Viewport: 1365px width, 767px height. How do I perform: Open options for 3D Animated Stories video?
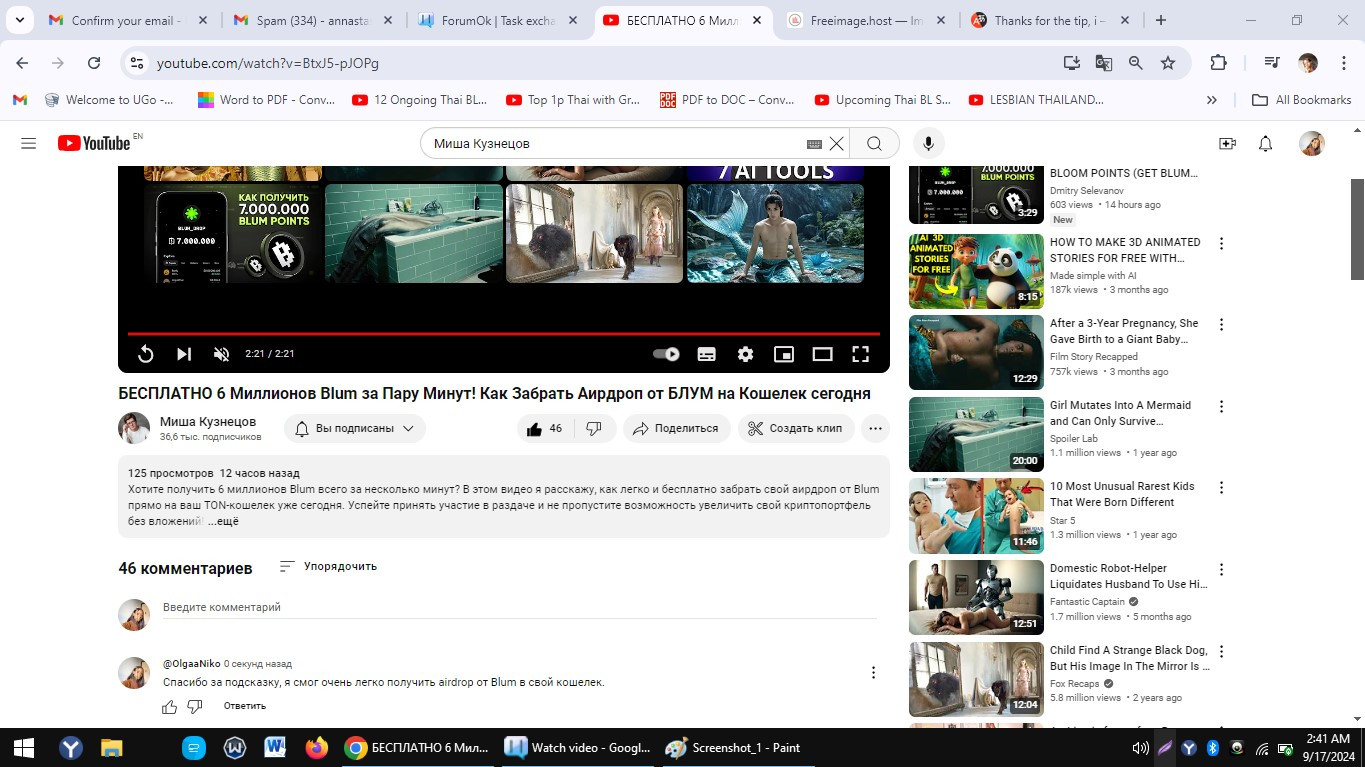1221,243
